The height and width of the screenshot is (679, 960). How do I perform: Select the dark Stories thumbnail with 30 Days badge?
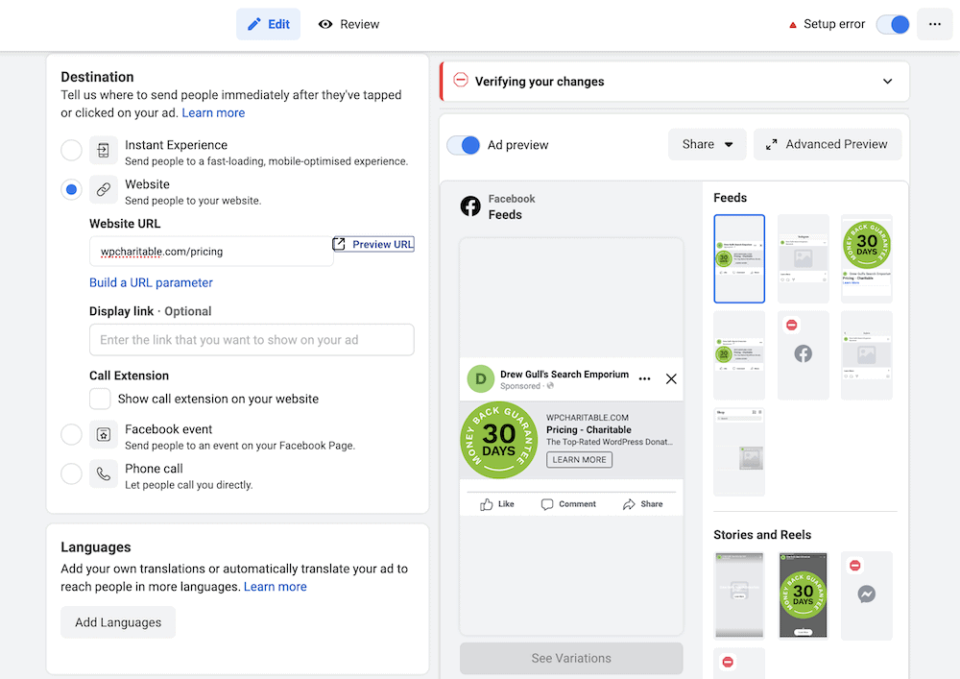(x=803, y=595)
